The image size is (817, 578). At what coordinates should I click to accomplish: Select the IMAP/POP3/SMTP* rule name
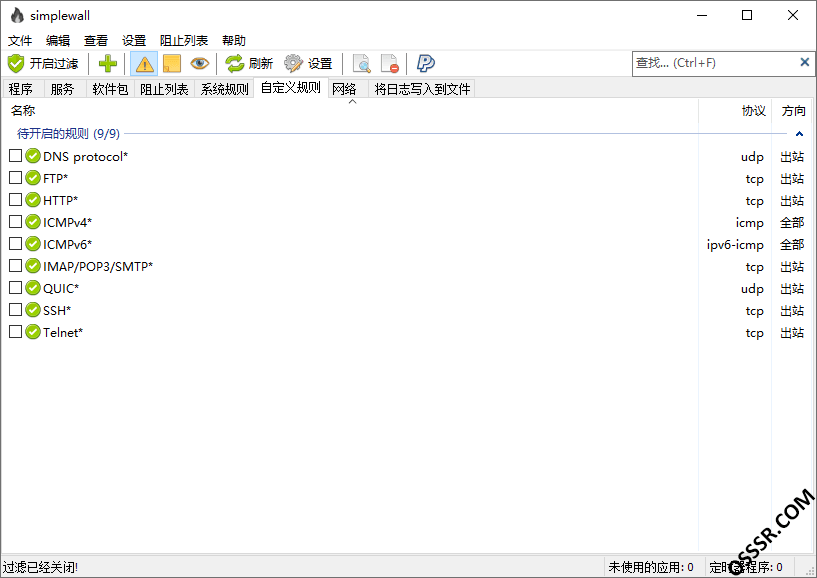tap(98, 266)
